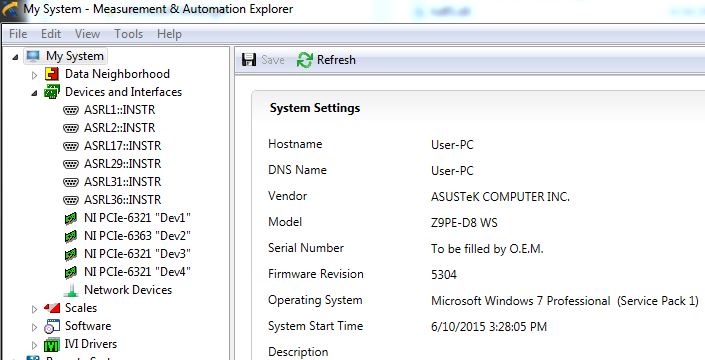Image resolution: width=705 pixels, height=360 pixels.
Task: Click the System Settings heading
Action: (315, 108)
